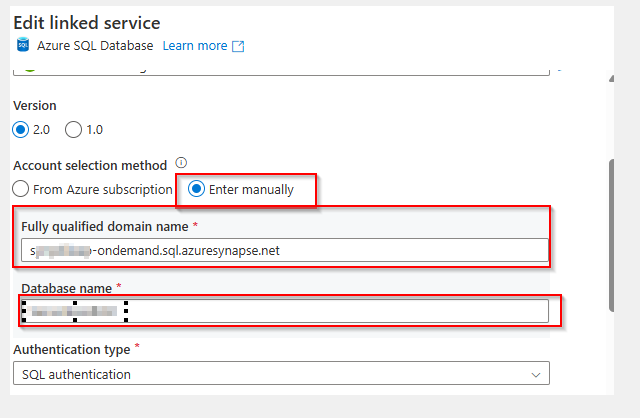Screen dimensions: 640x418
Task: Click the Account selection method info icon
Action: [x=181, y=163]
